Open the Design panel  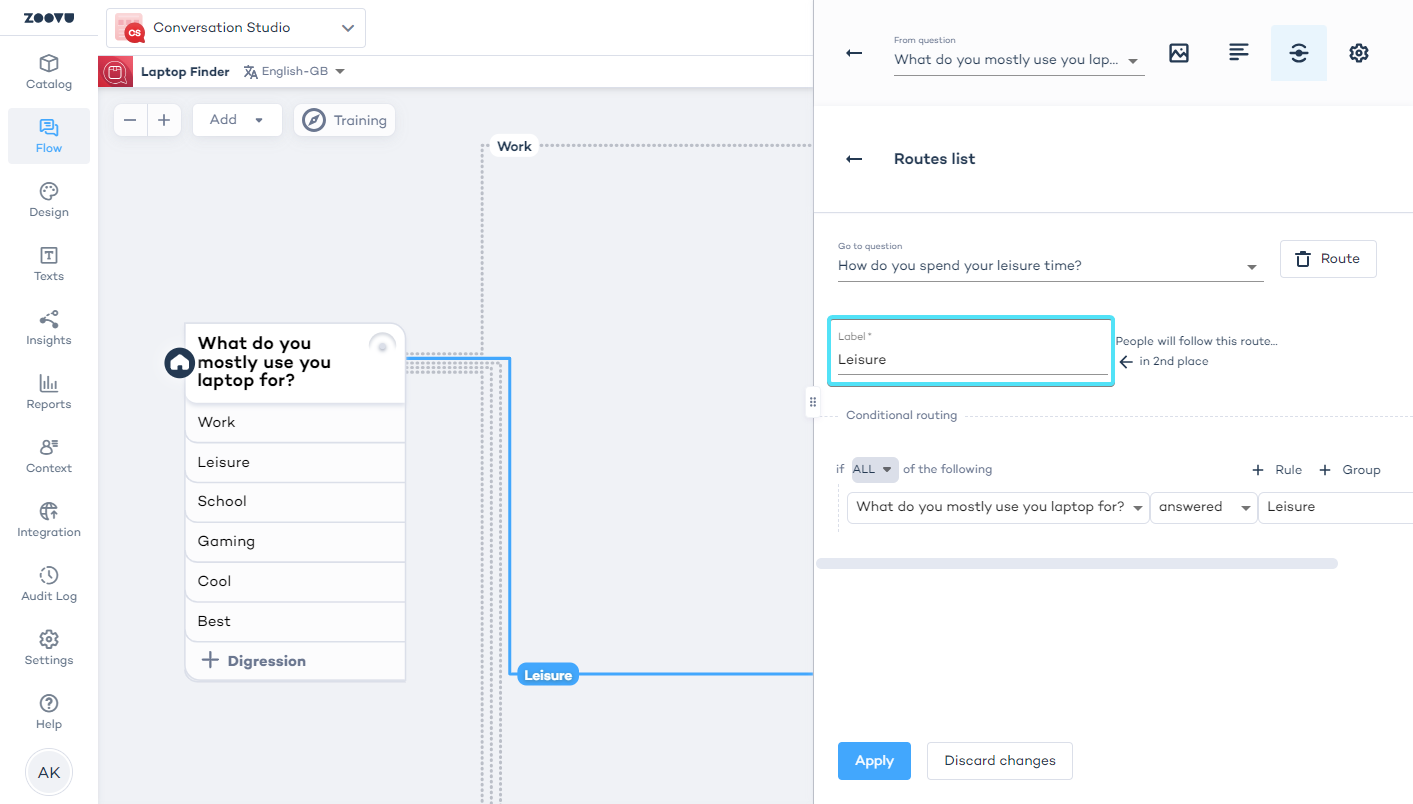pos(48,199)
